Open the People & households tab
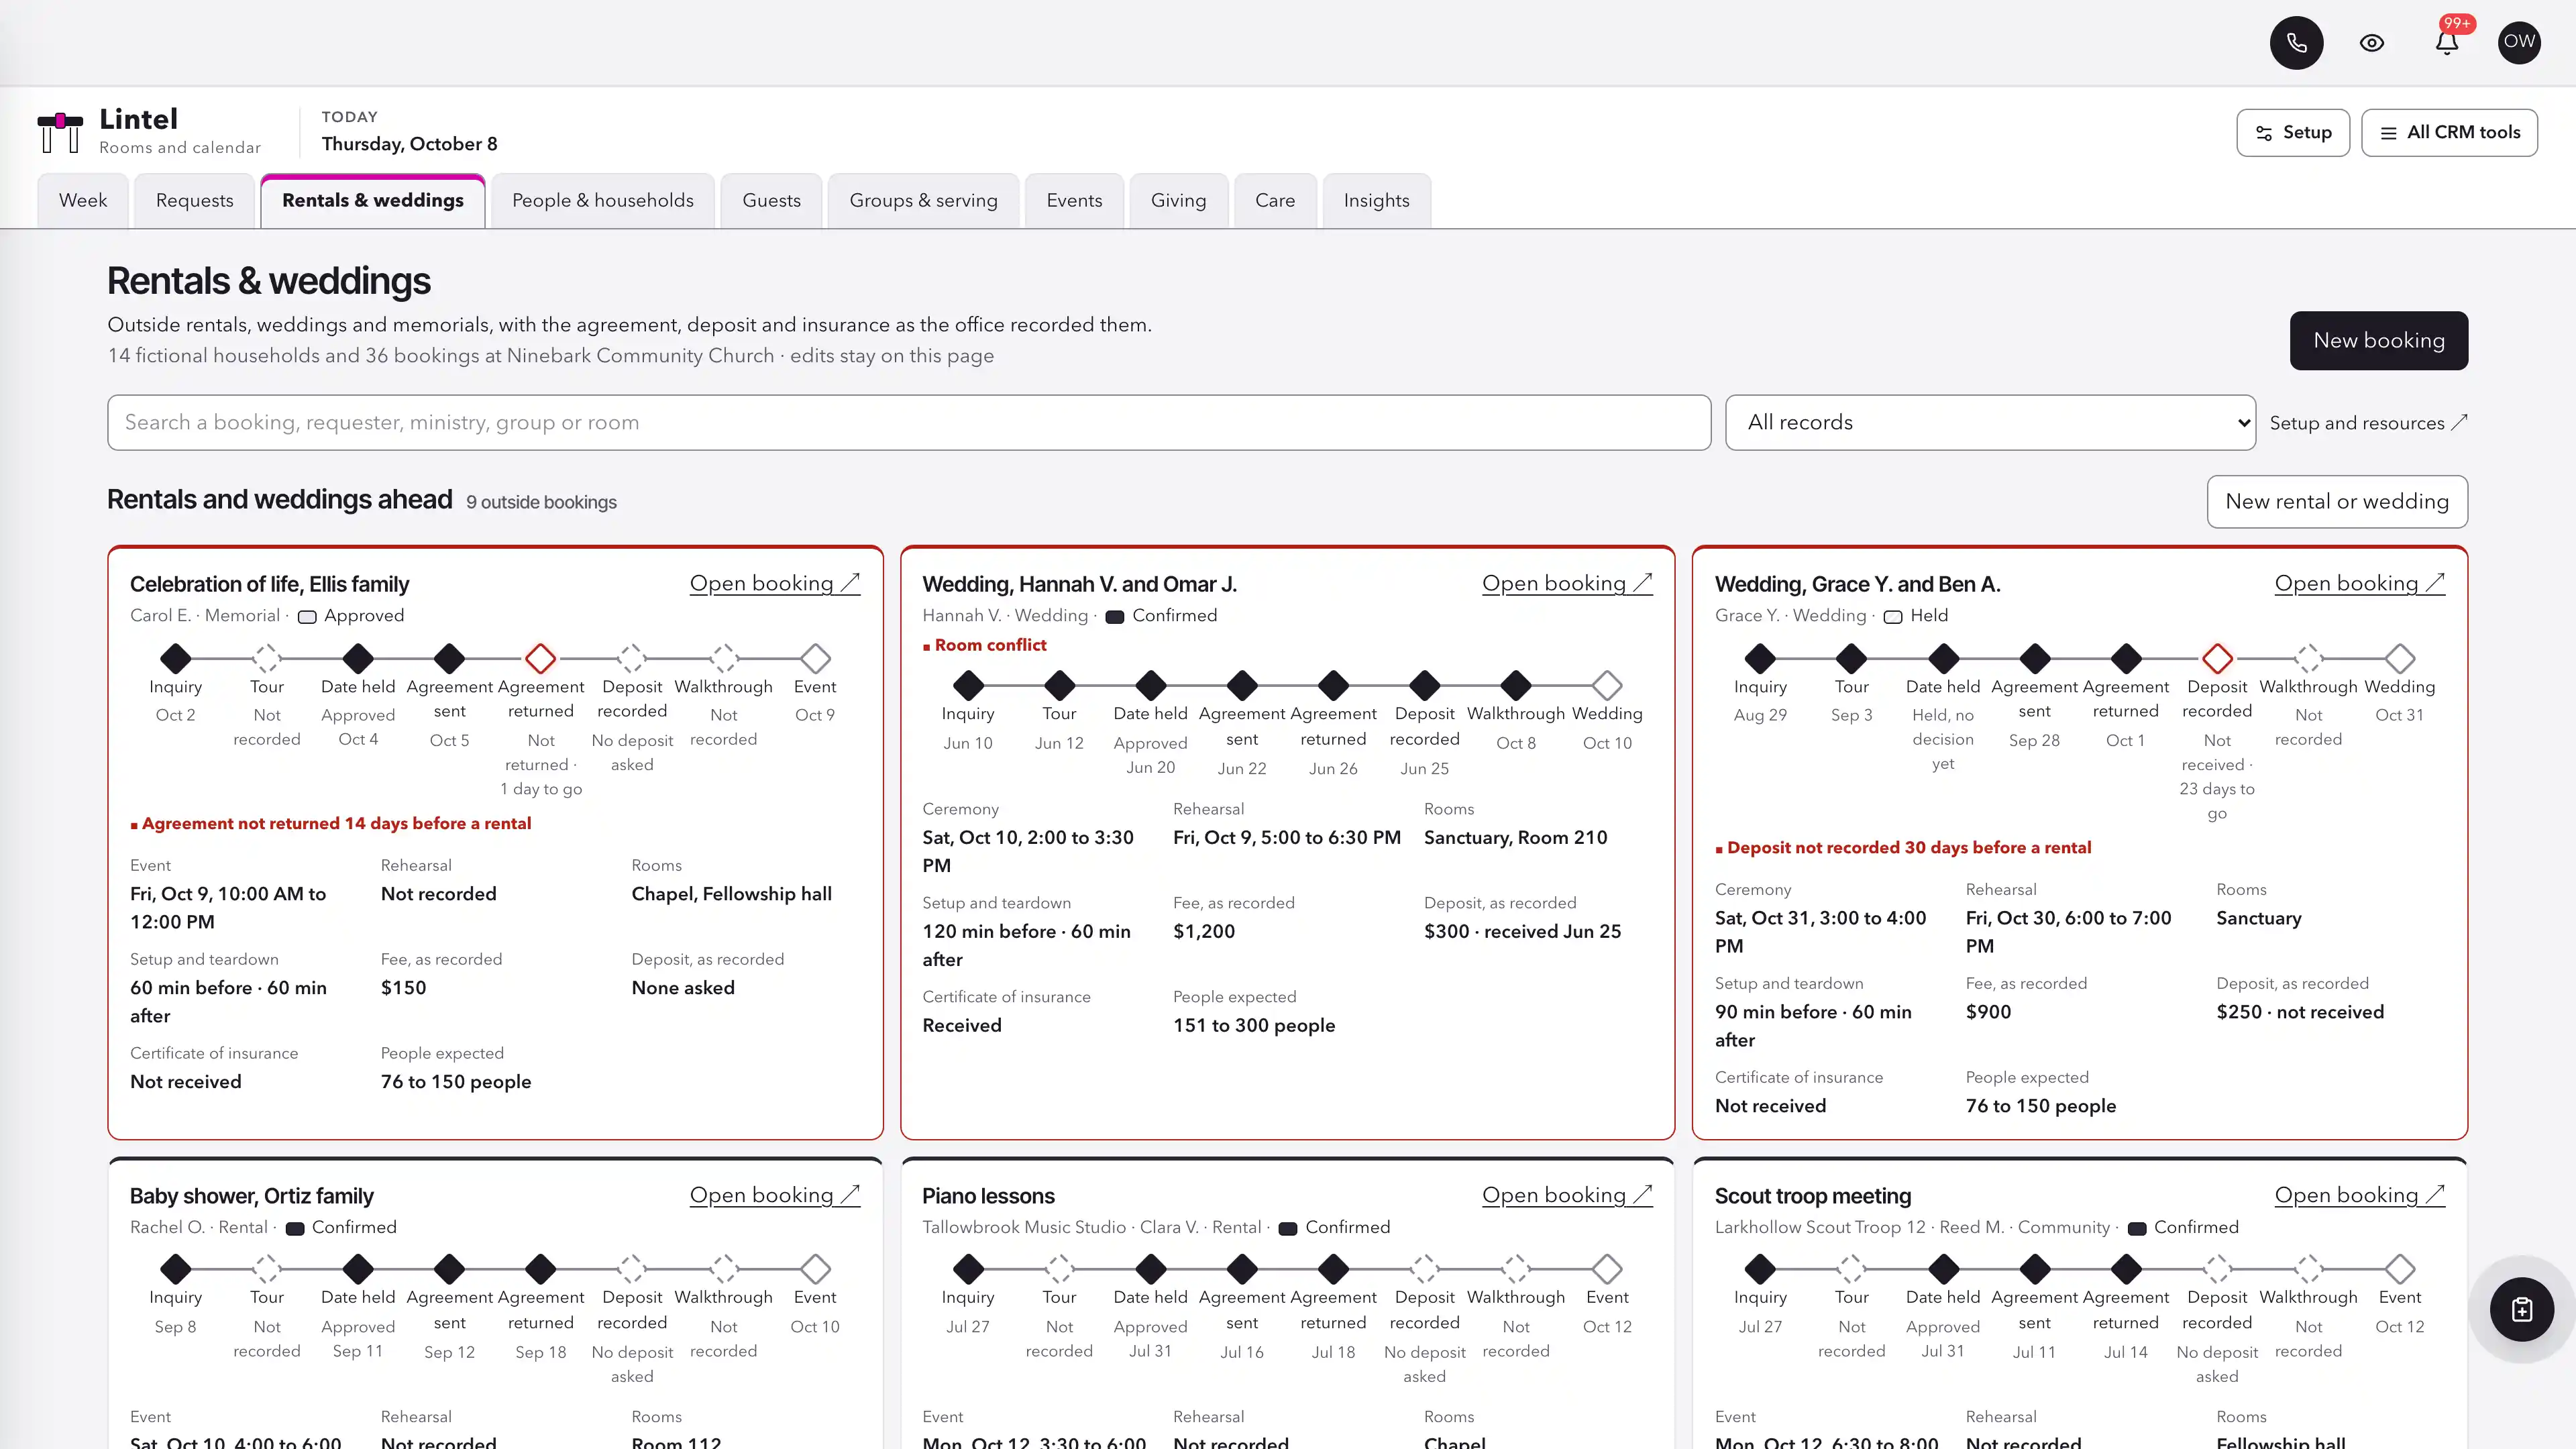The height and width of the screenshot is (1449, 2576). 603,200
